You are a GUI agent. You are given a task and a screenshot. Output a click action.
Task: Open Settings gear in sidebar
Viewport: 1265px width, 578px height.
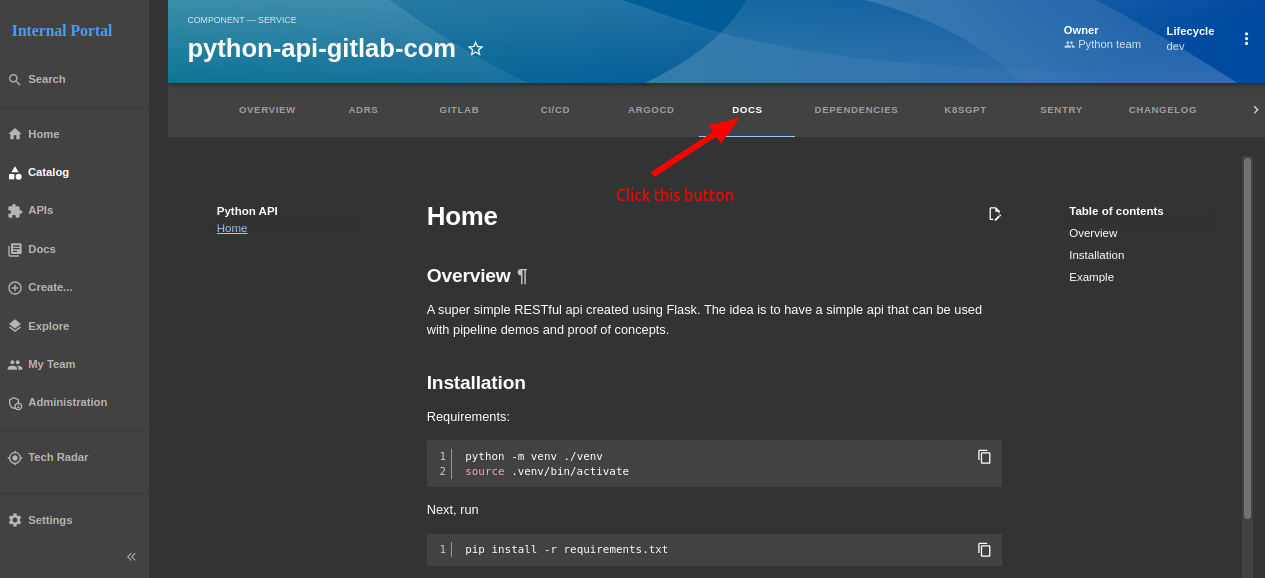15,520
